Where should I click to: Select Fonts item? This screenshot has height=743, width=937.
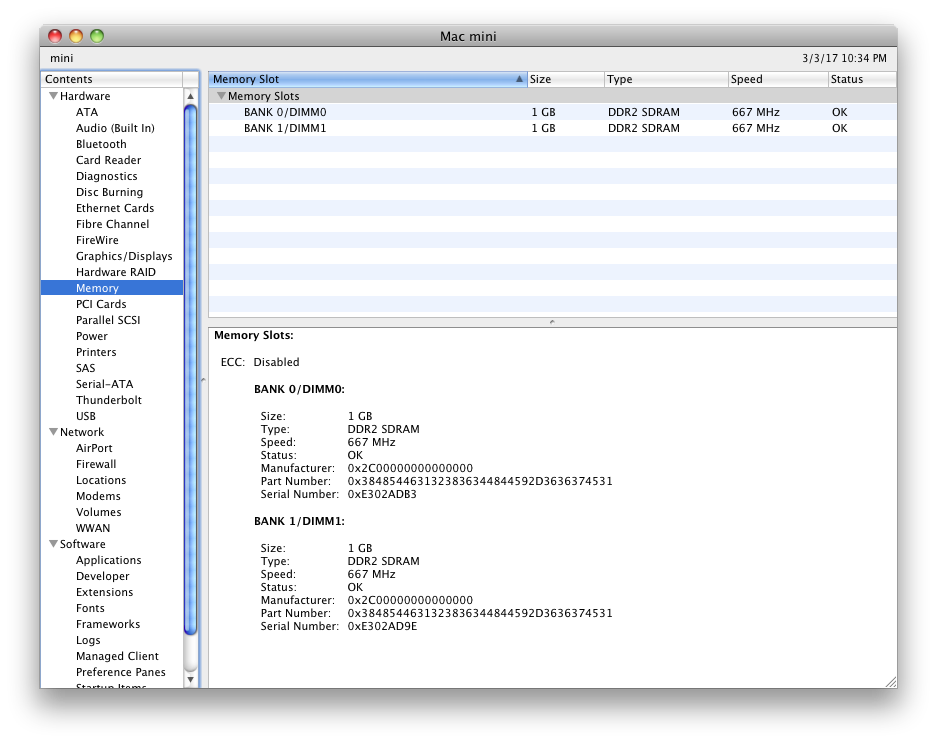pos(90,608)
